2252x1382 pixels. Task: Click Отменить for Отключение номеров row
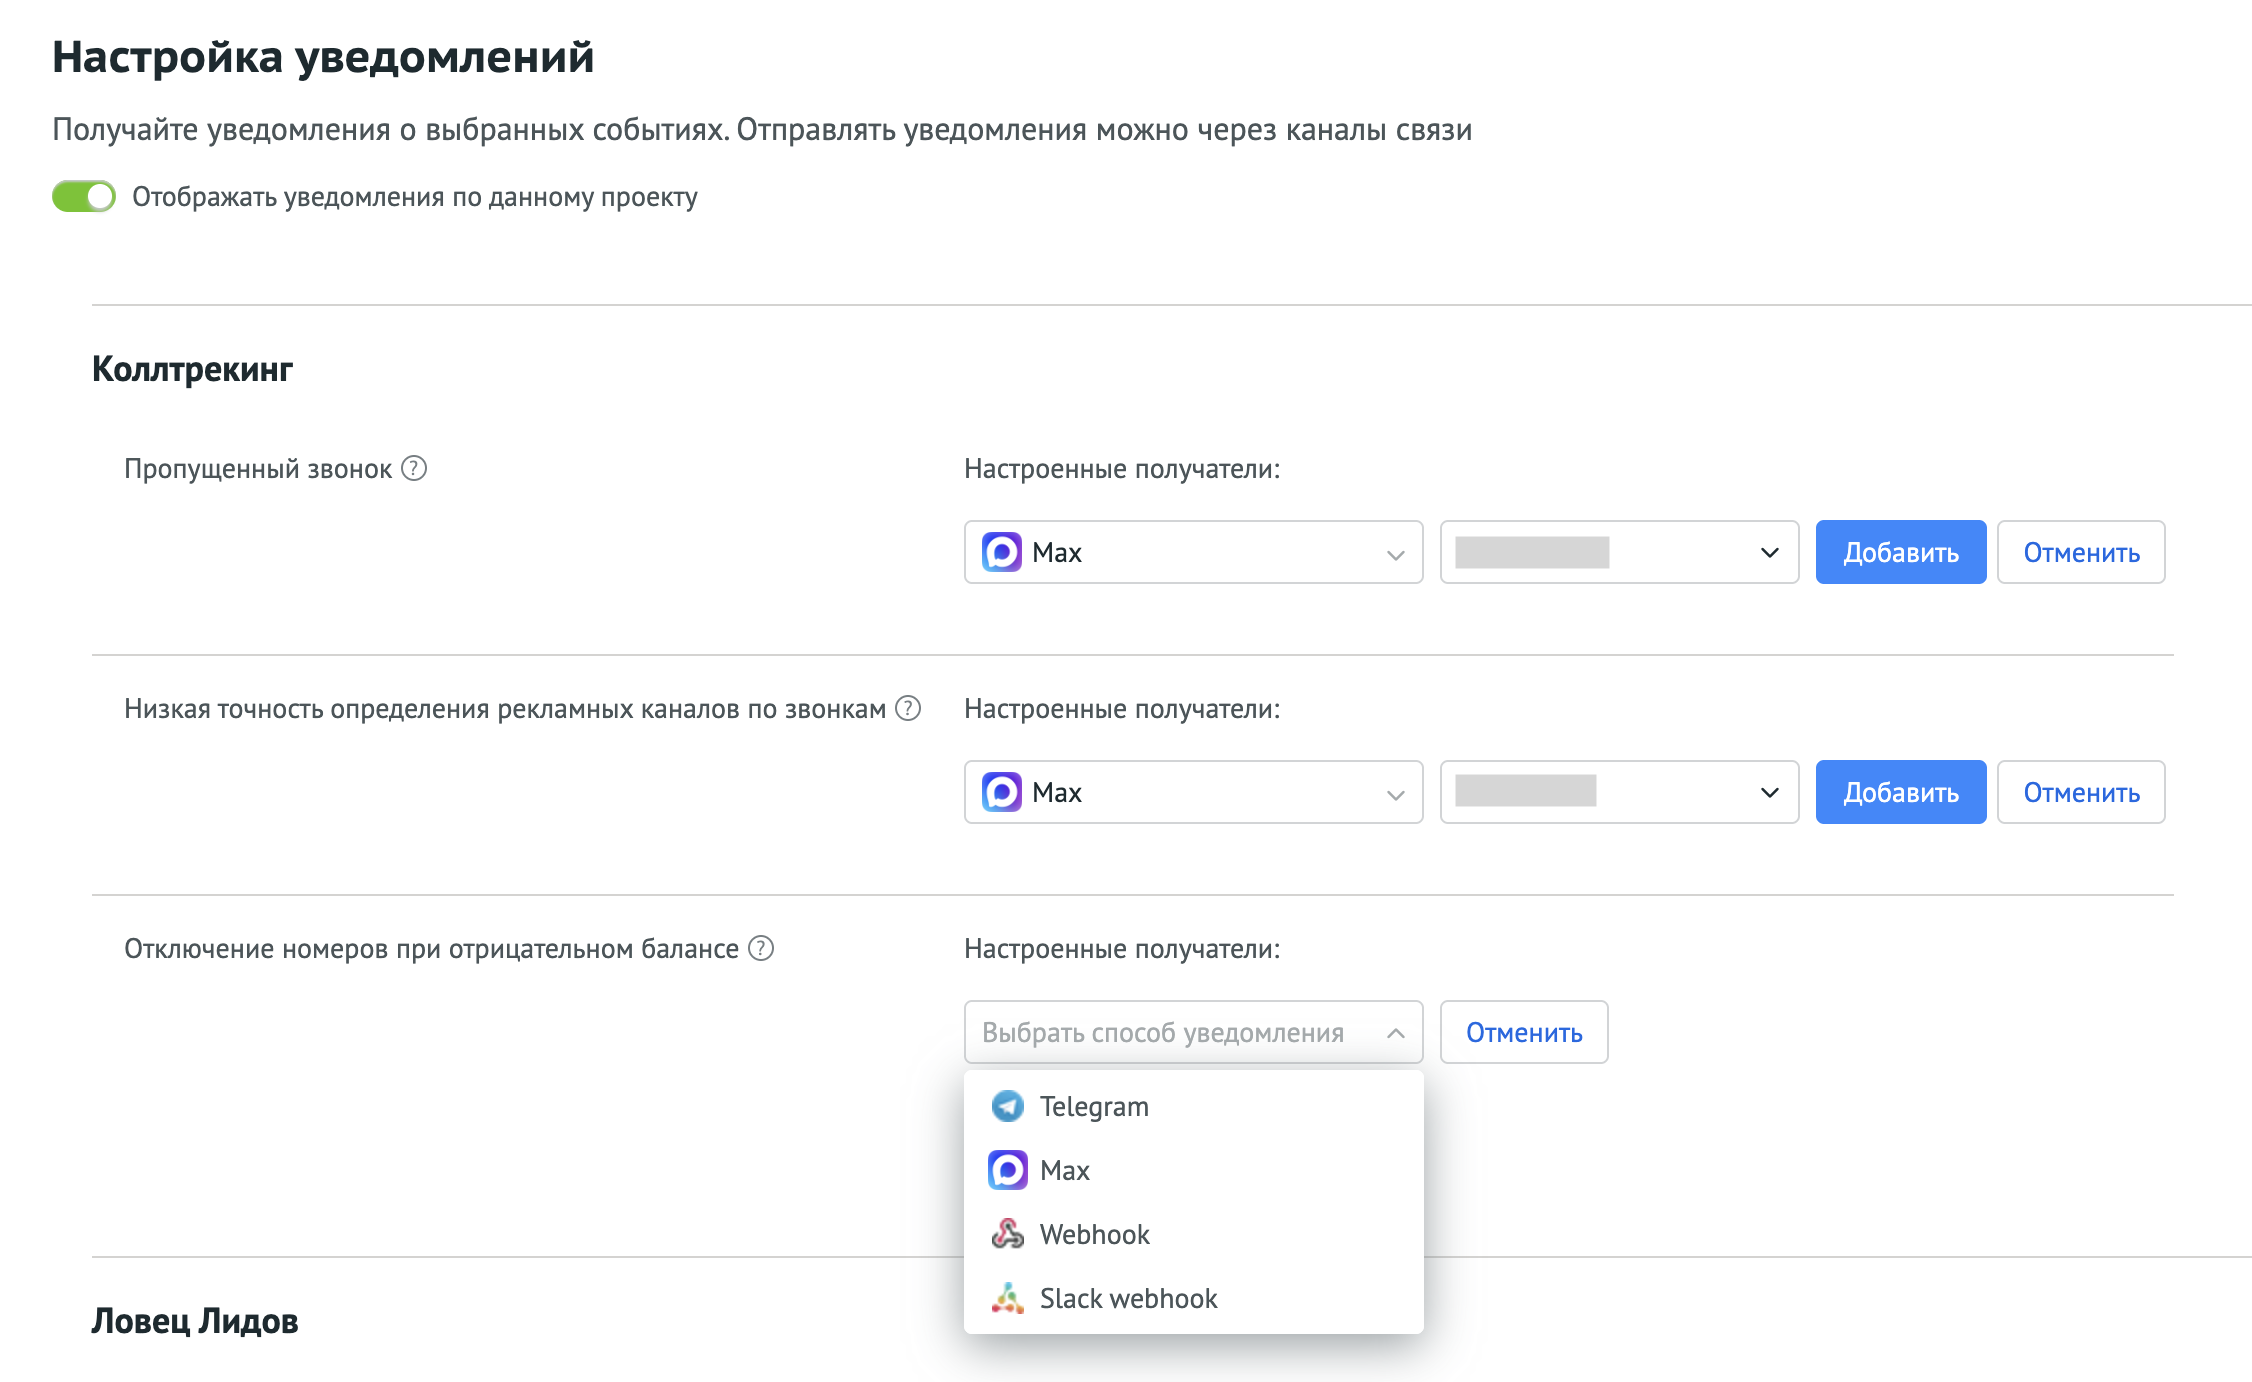[1524, 1032]
